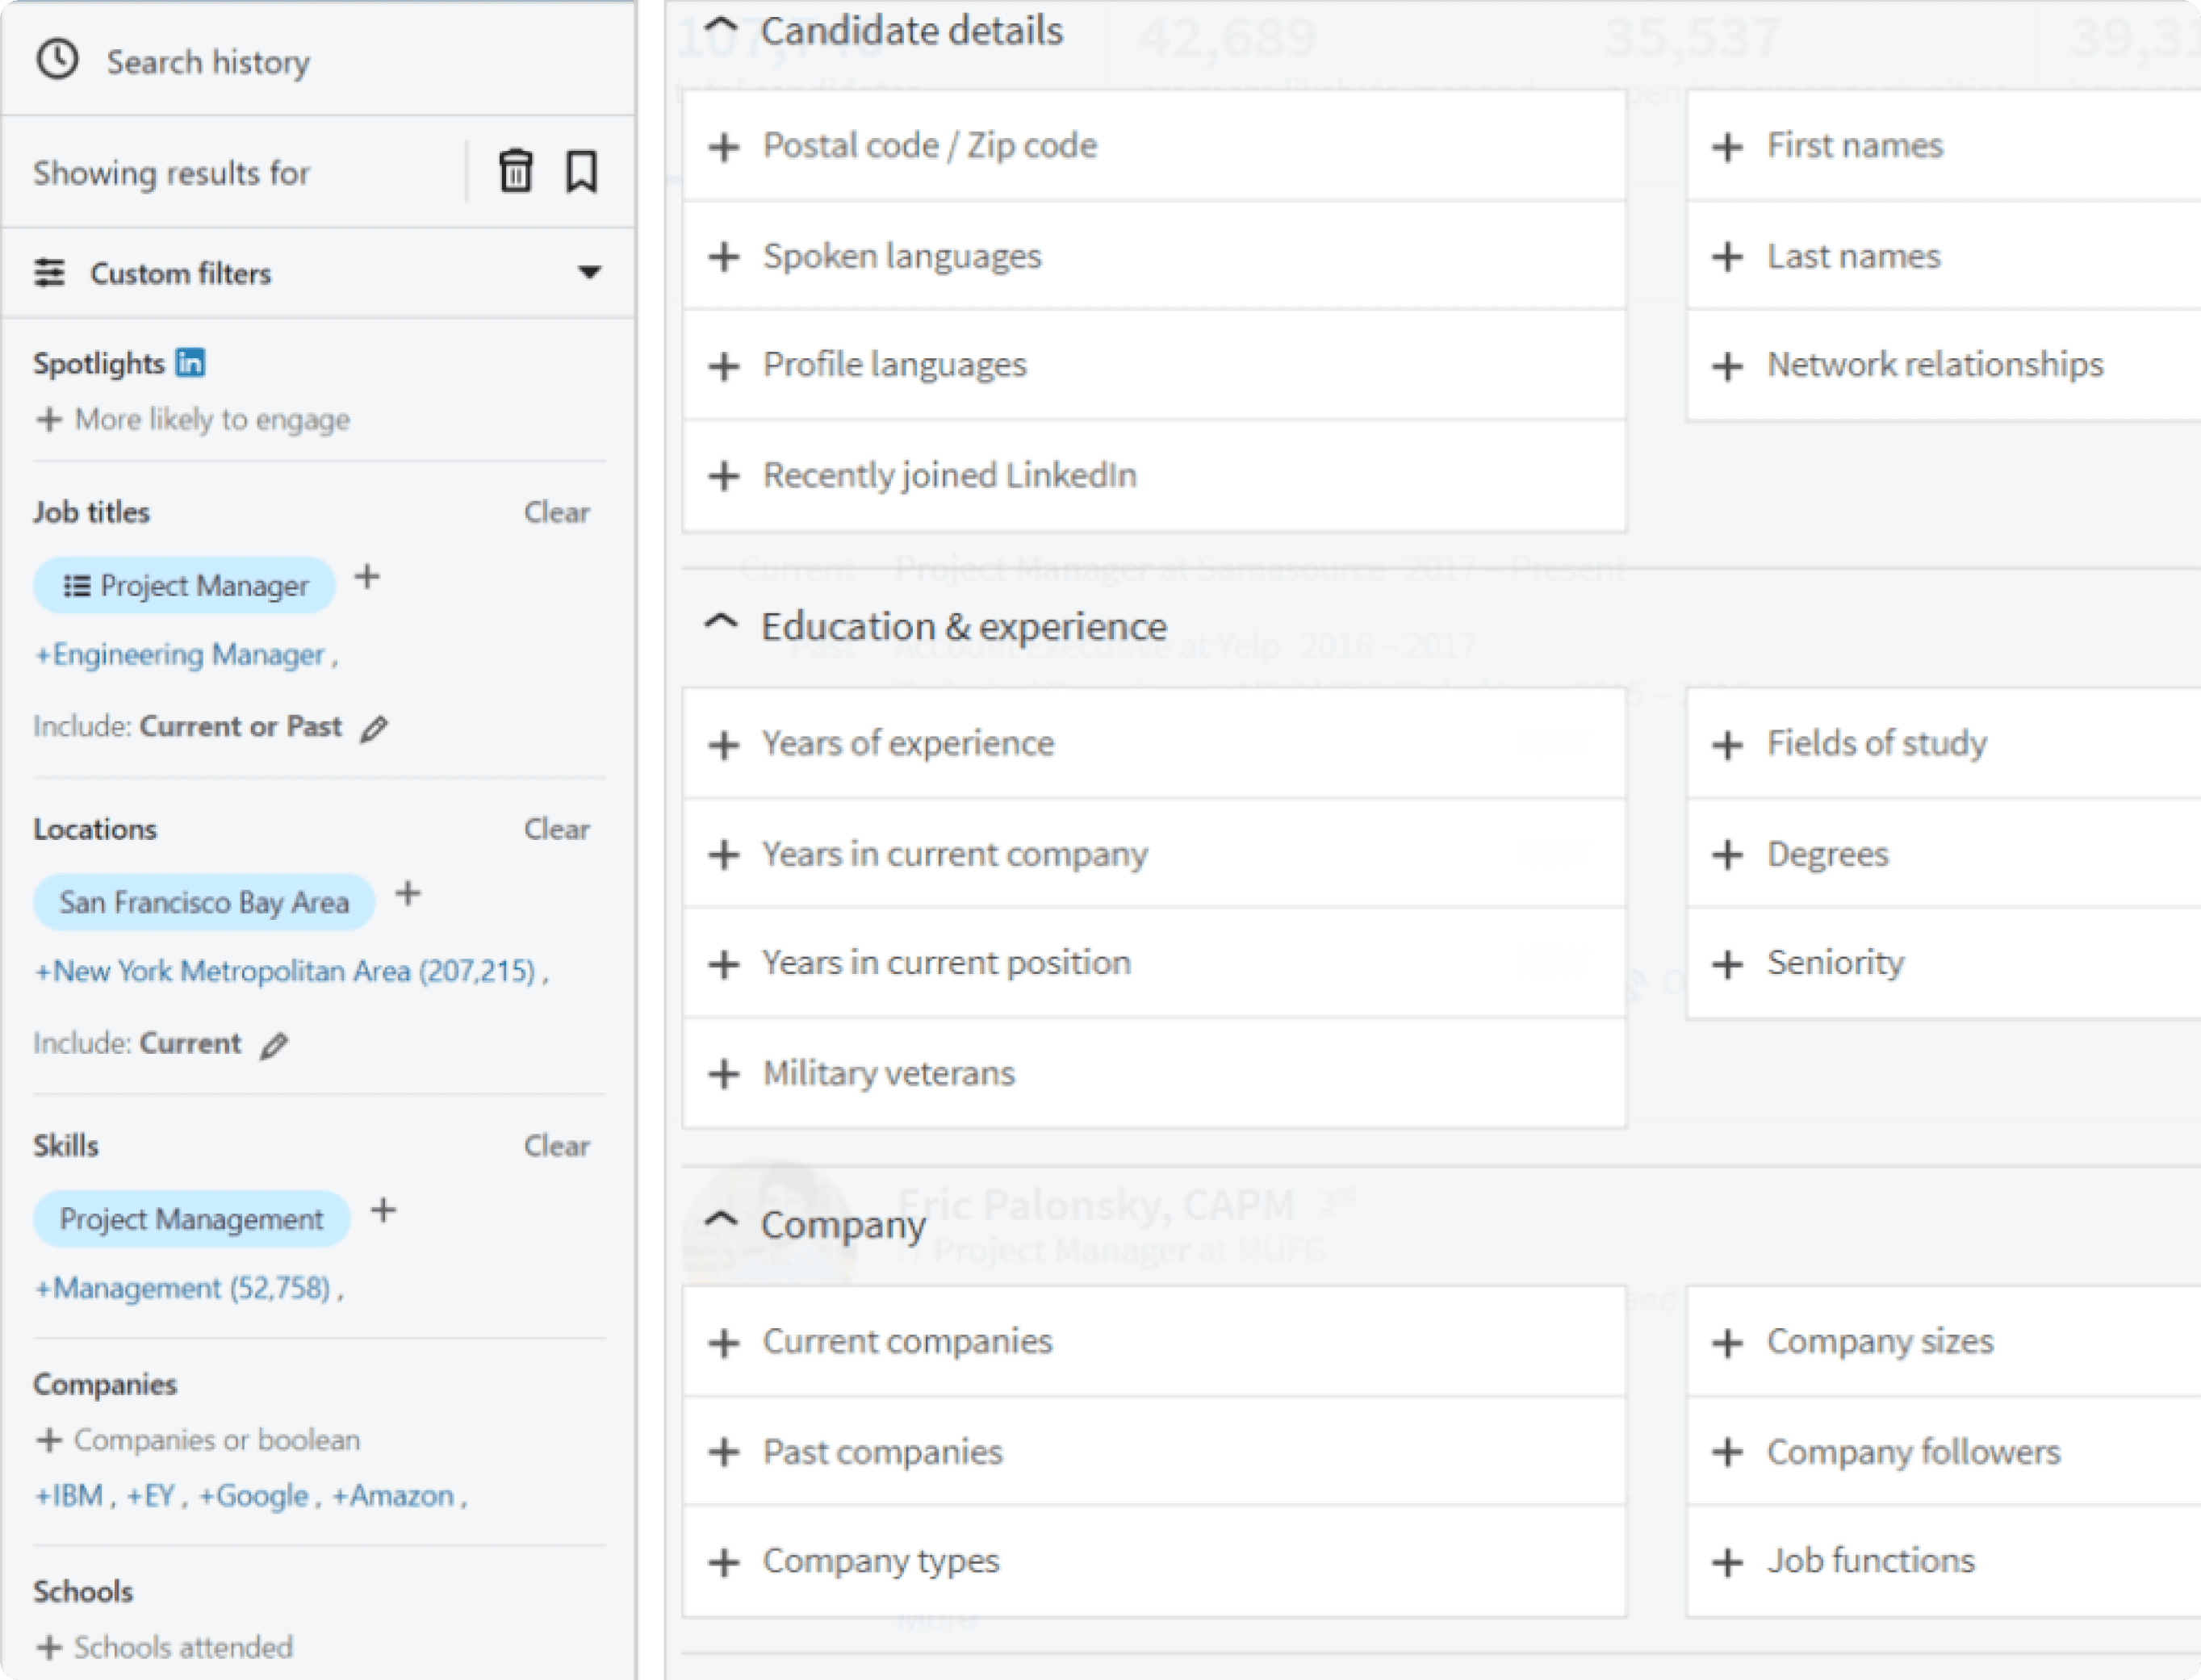Click plus next to San Francisco Bay Area
Screen dimensions: 2201x1680
407,893
